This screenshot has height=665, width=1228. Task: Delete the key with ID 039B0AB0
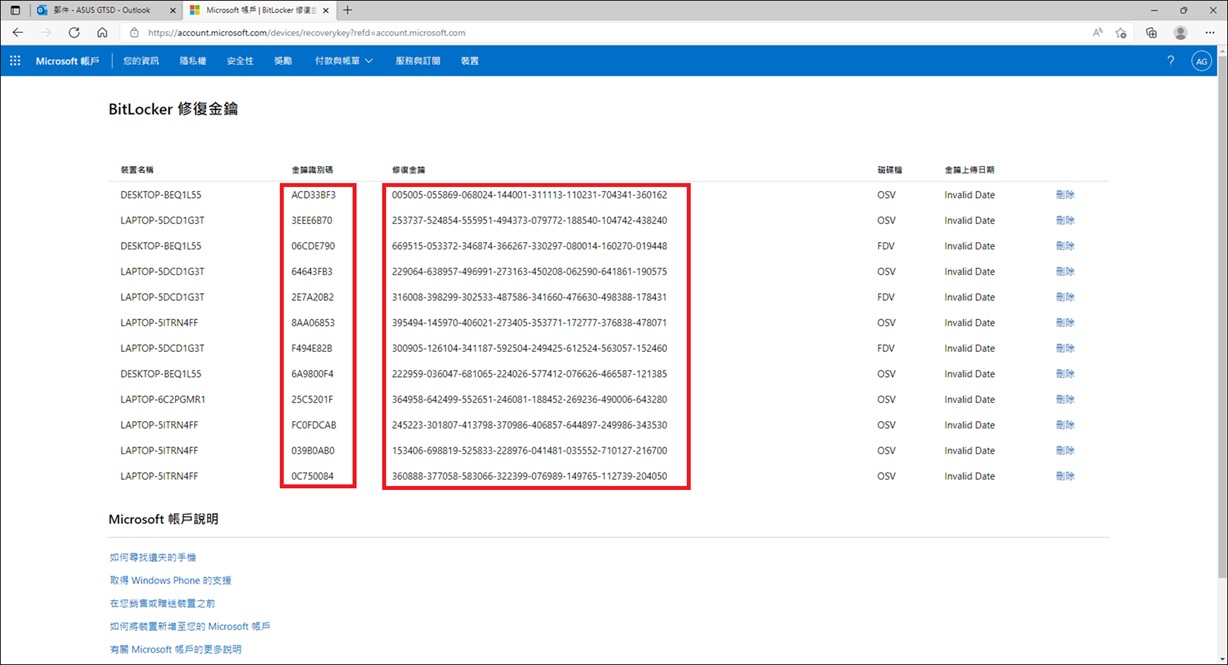1065,451
